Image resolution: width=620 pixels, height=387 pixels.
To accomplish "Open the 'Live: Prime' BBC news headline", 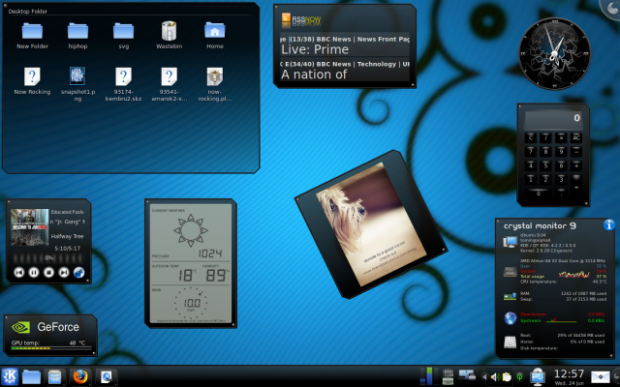I will pos(315,49).
